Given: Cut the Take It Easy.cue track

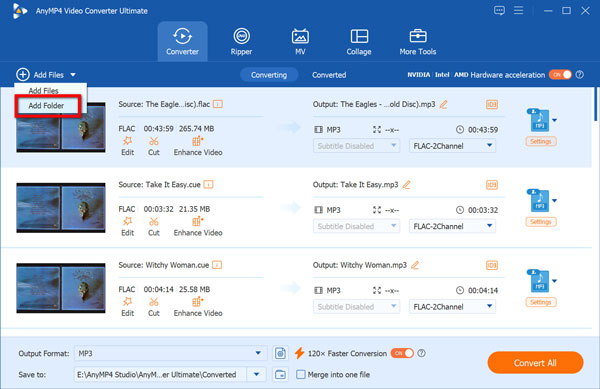Looking at the screenshot, I should (x=153, y=226).
